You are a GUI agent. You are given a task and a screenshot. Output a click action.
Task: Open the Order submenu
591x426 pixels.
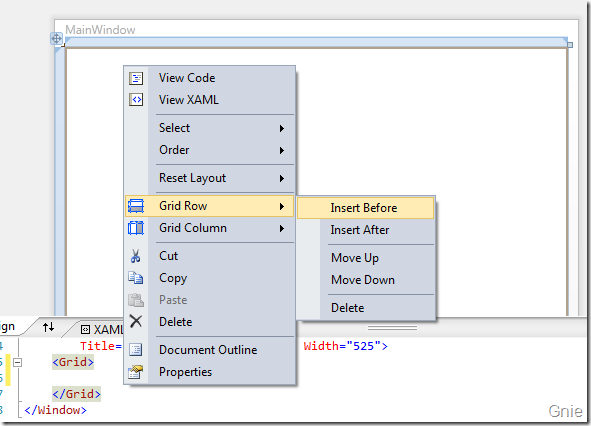pos(209,150)
